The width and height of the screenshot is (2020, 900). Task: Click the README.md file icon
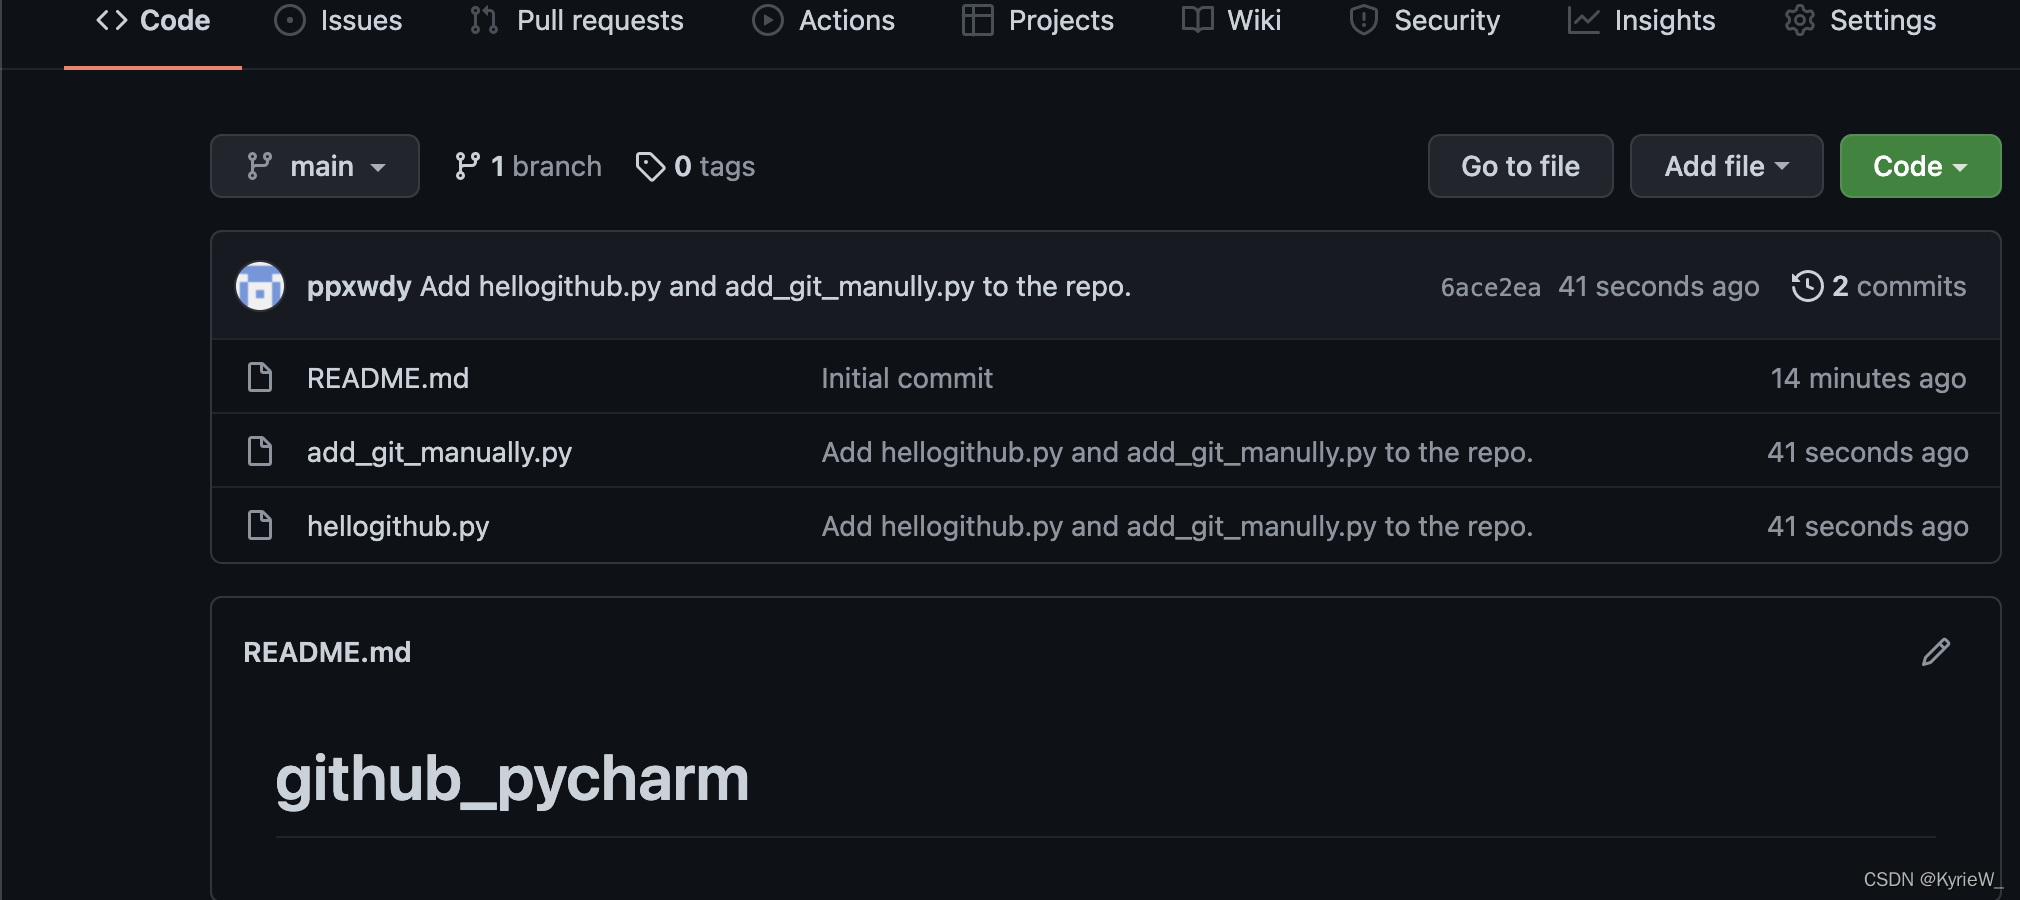260,378
